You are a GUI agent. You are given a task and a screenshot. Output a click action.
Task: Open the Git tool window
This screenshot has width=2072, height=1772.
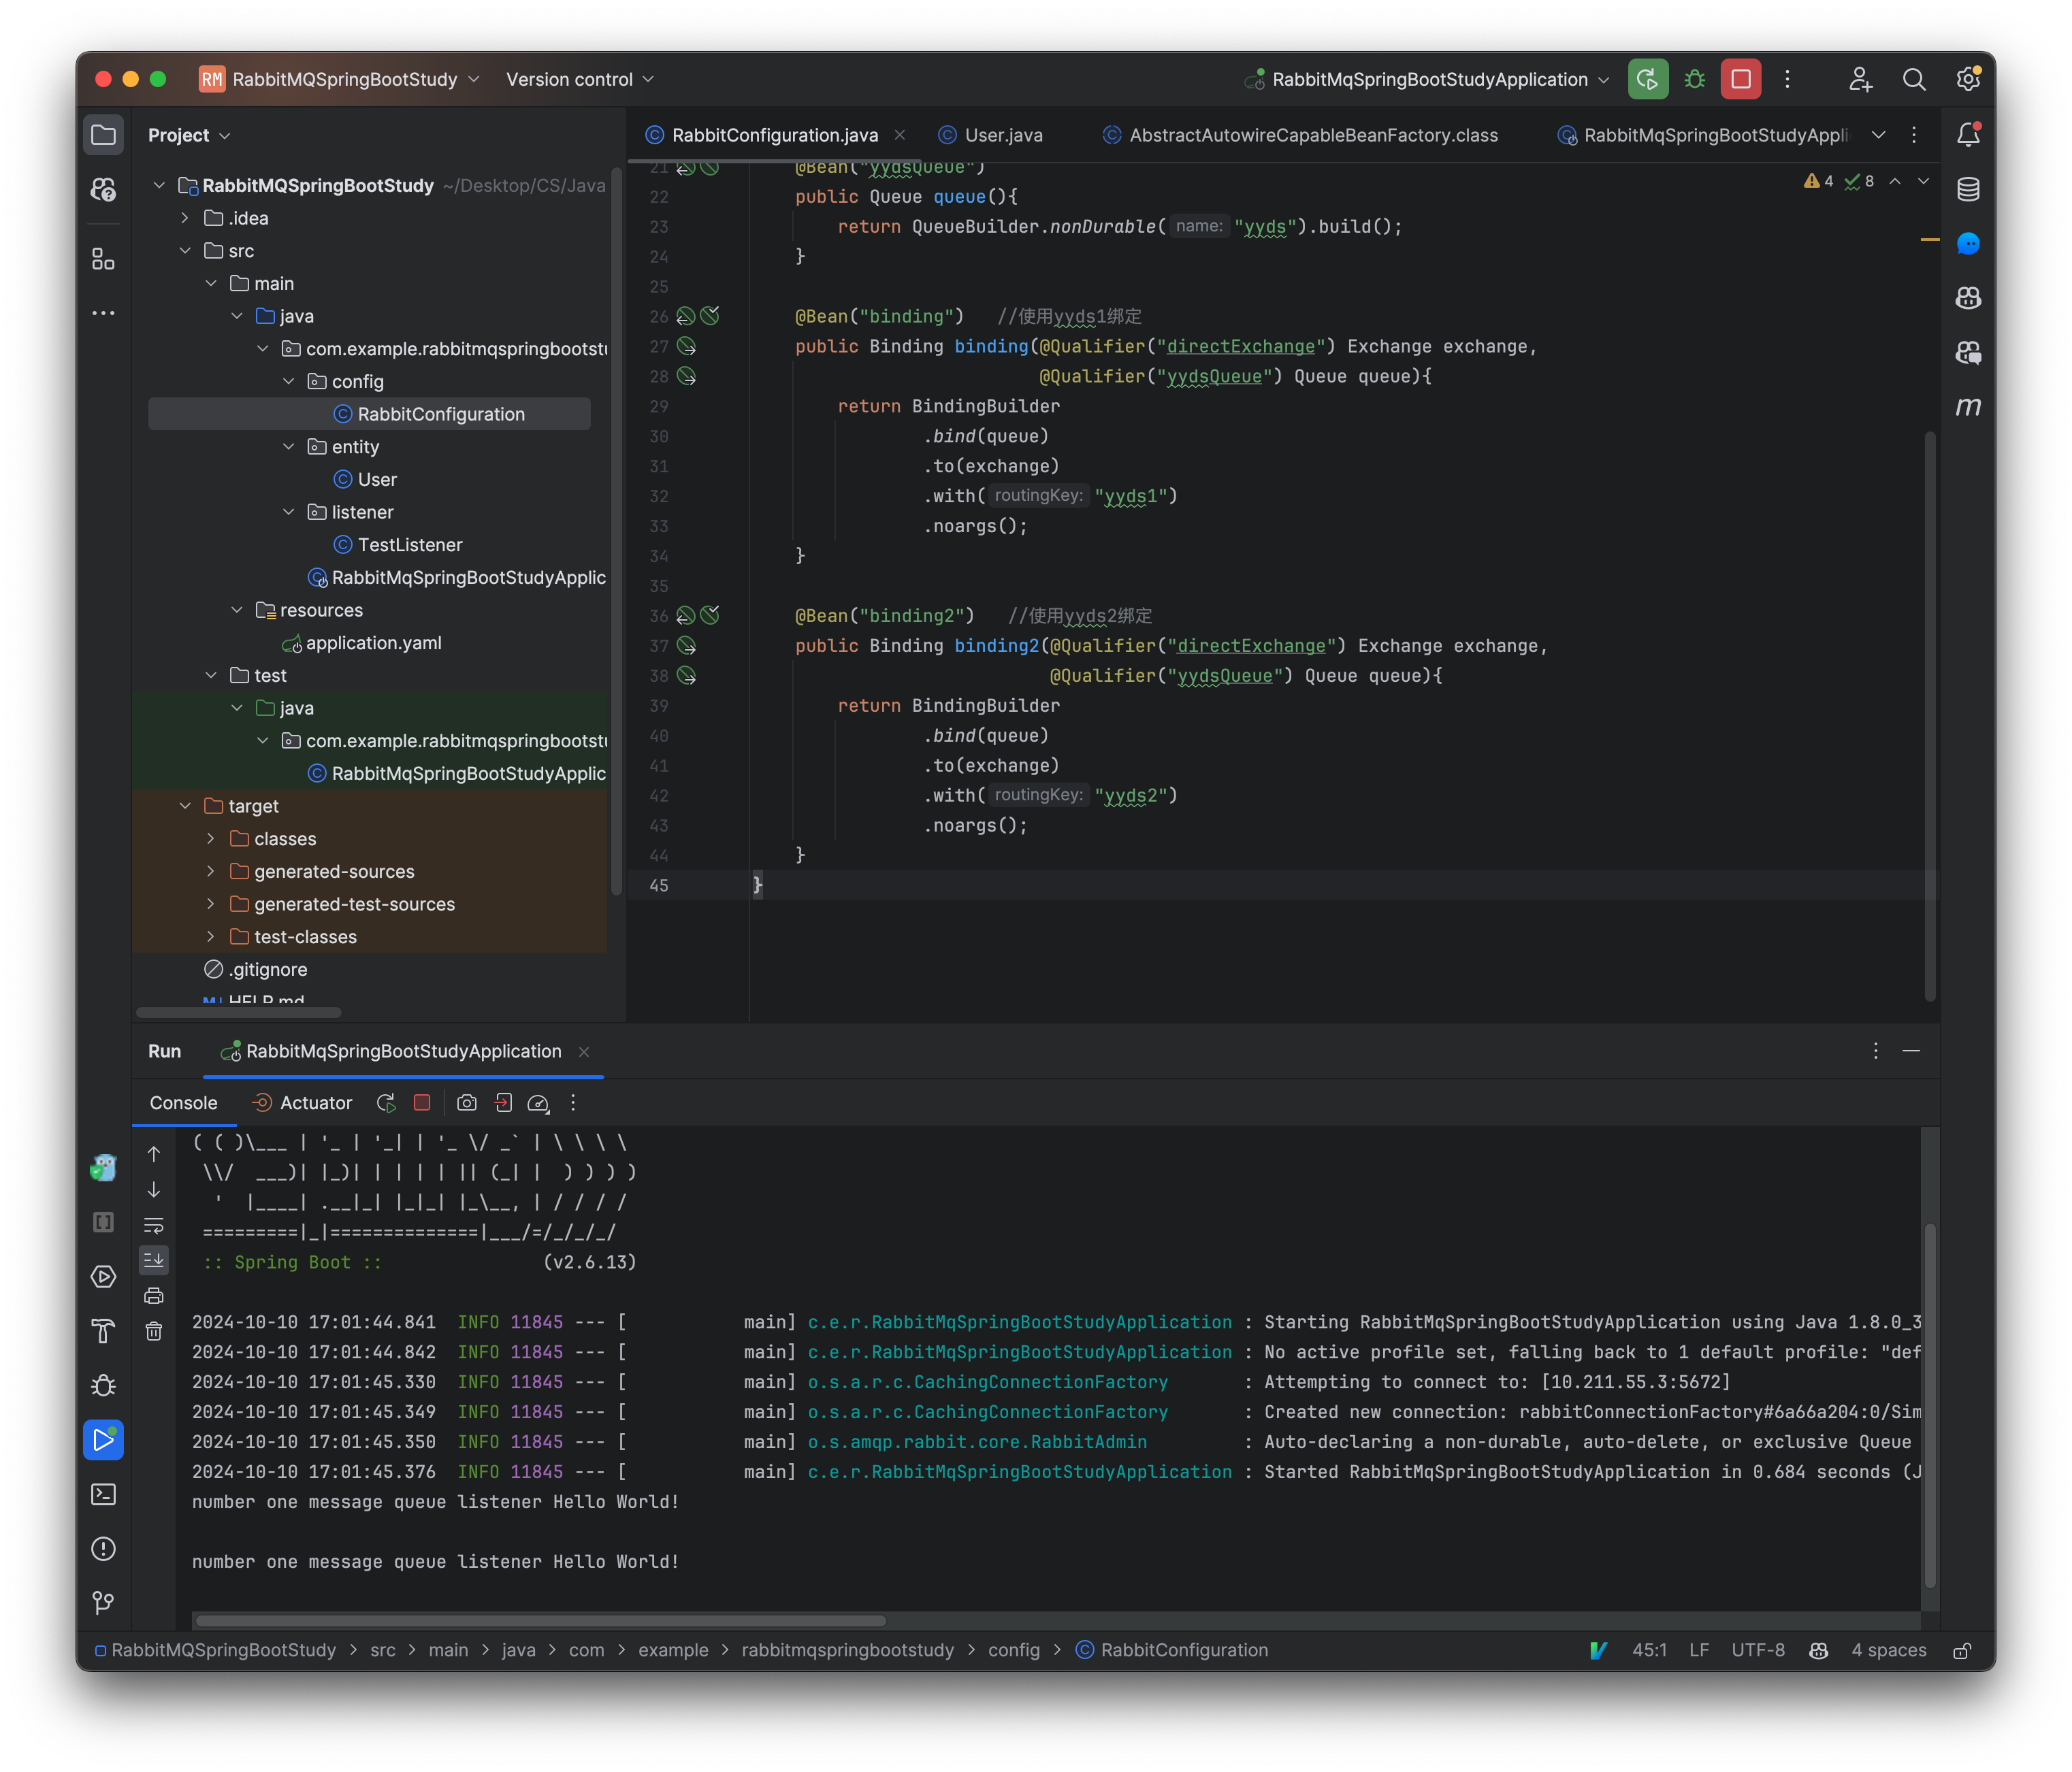point(104,1602)
